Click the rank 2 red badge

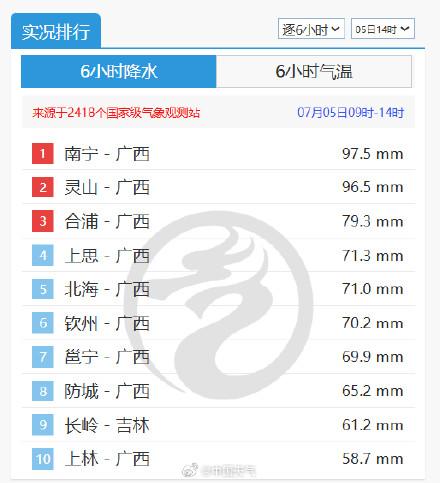[43, 187]
